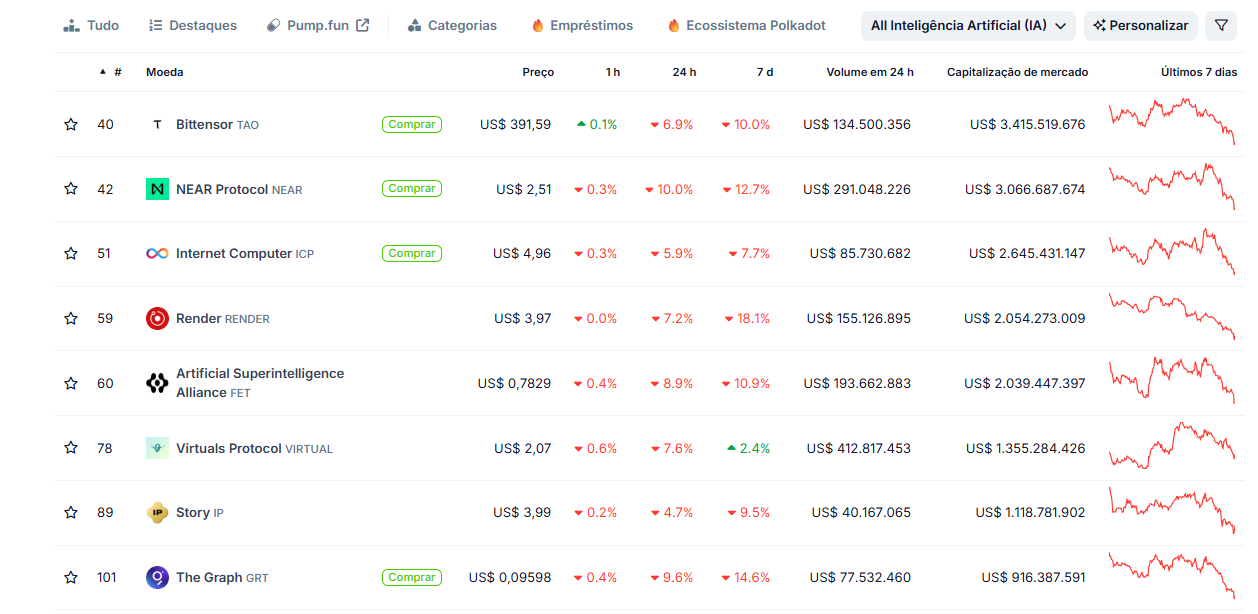
Task: Click Render 7 d change 18.1%
Action: (x=747, y=318)
